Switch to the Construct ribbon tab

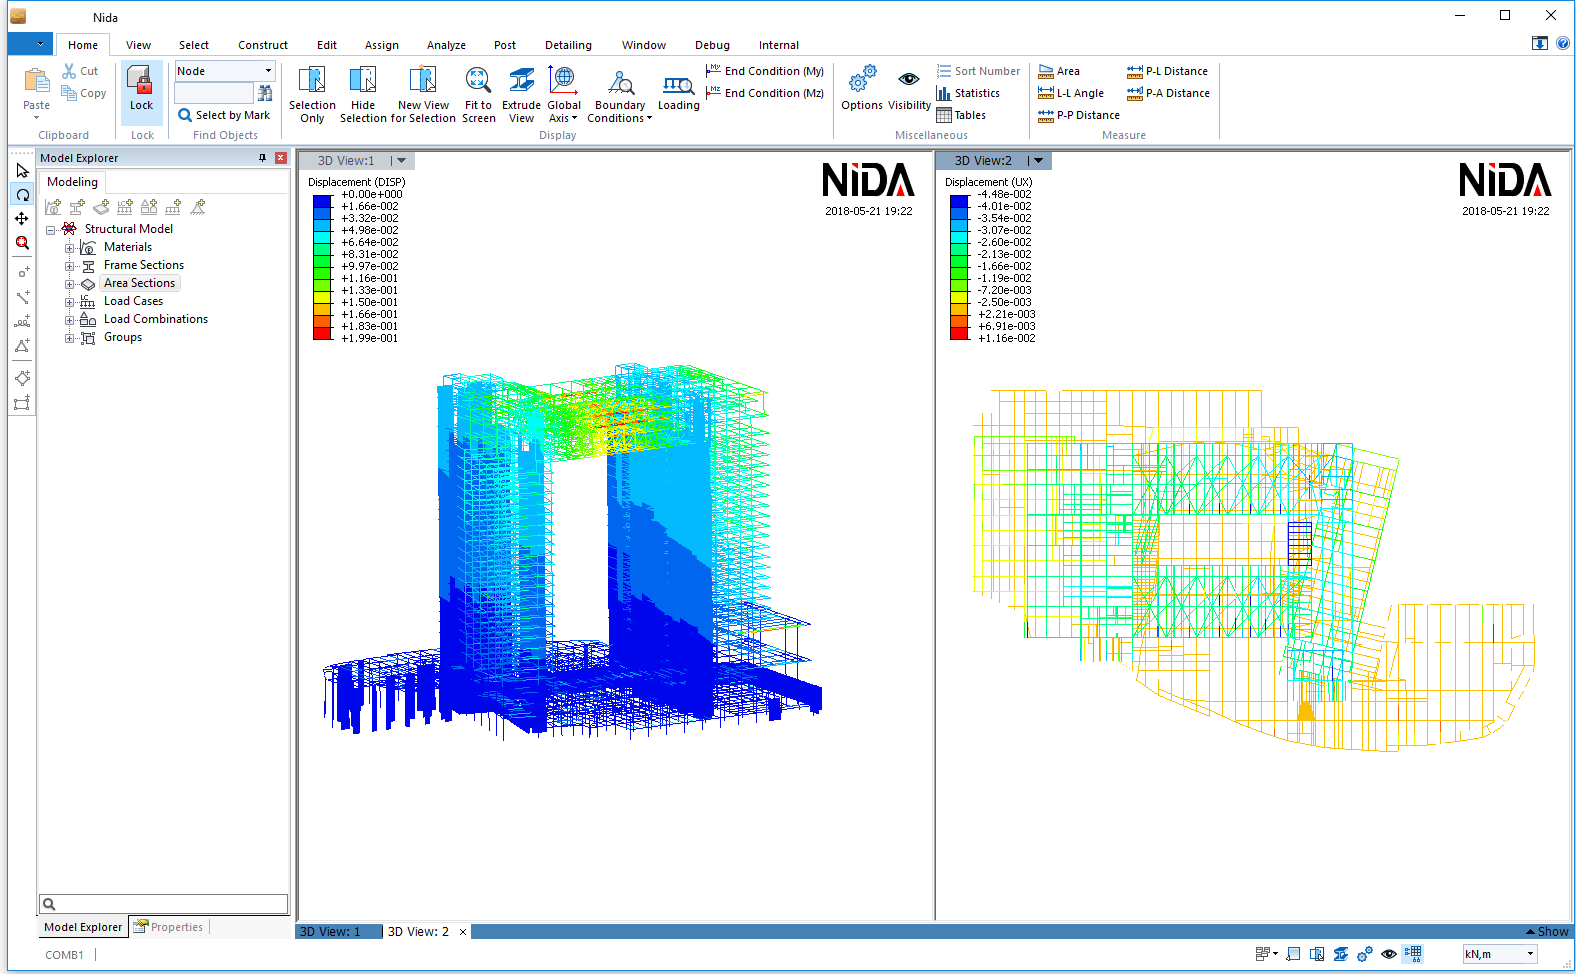(x=263, y=45)
